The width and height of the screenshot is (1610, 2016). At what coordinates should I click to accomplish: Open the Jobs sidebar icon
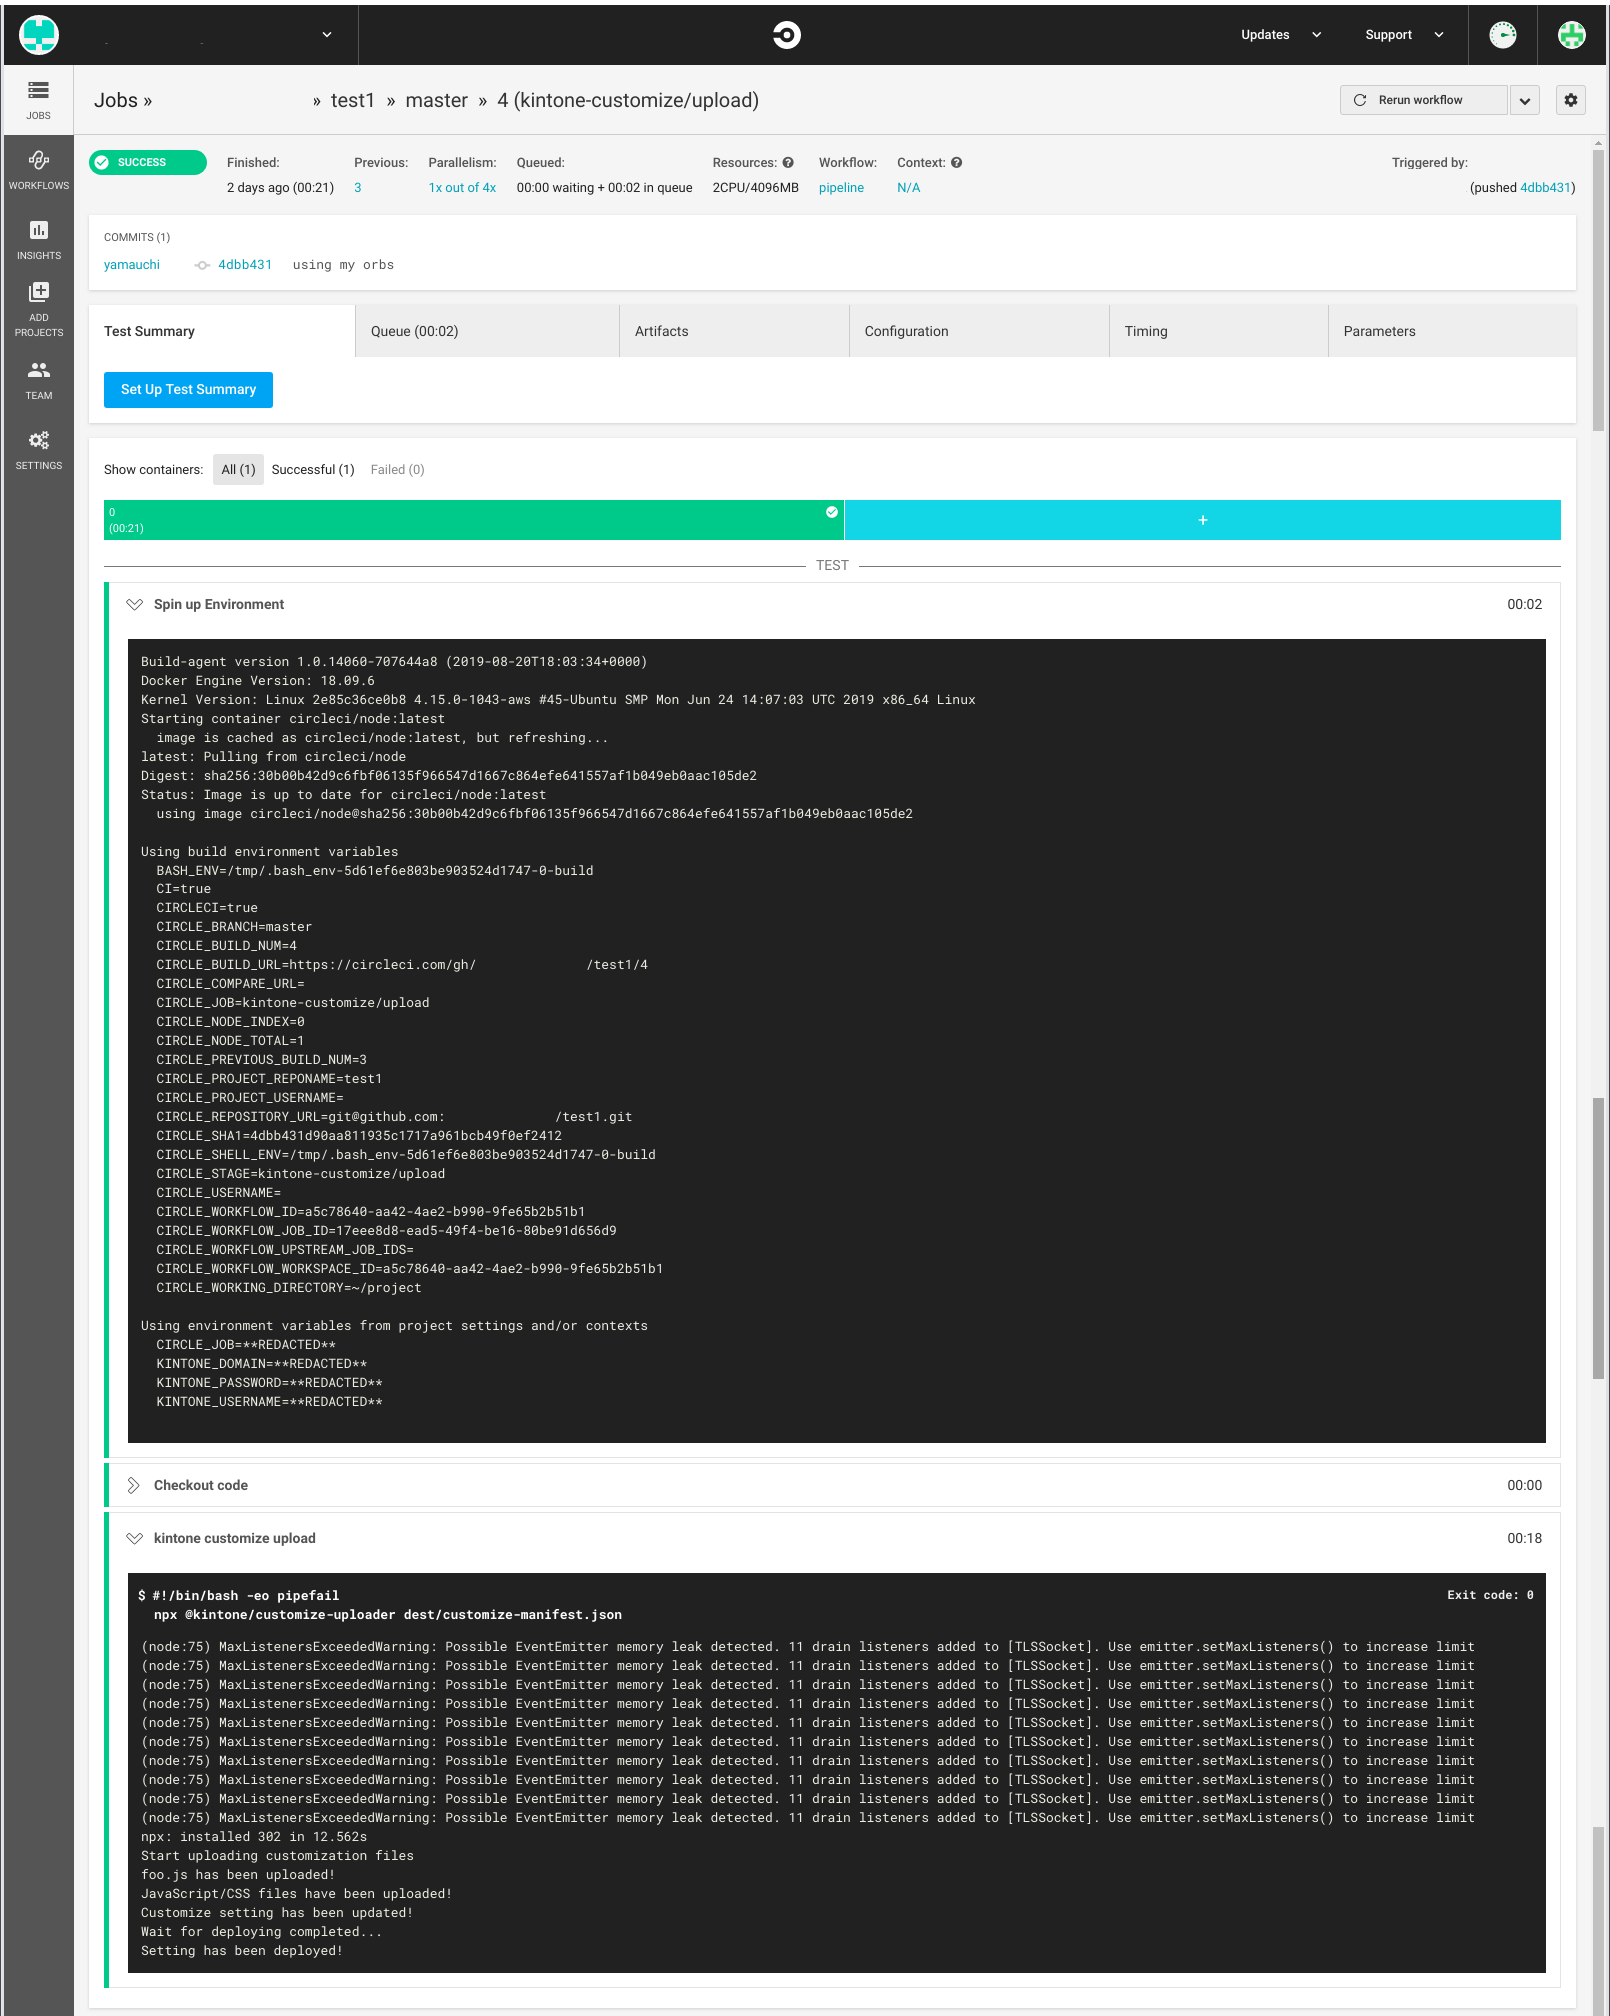(x=38, y=100)
